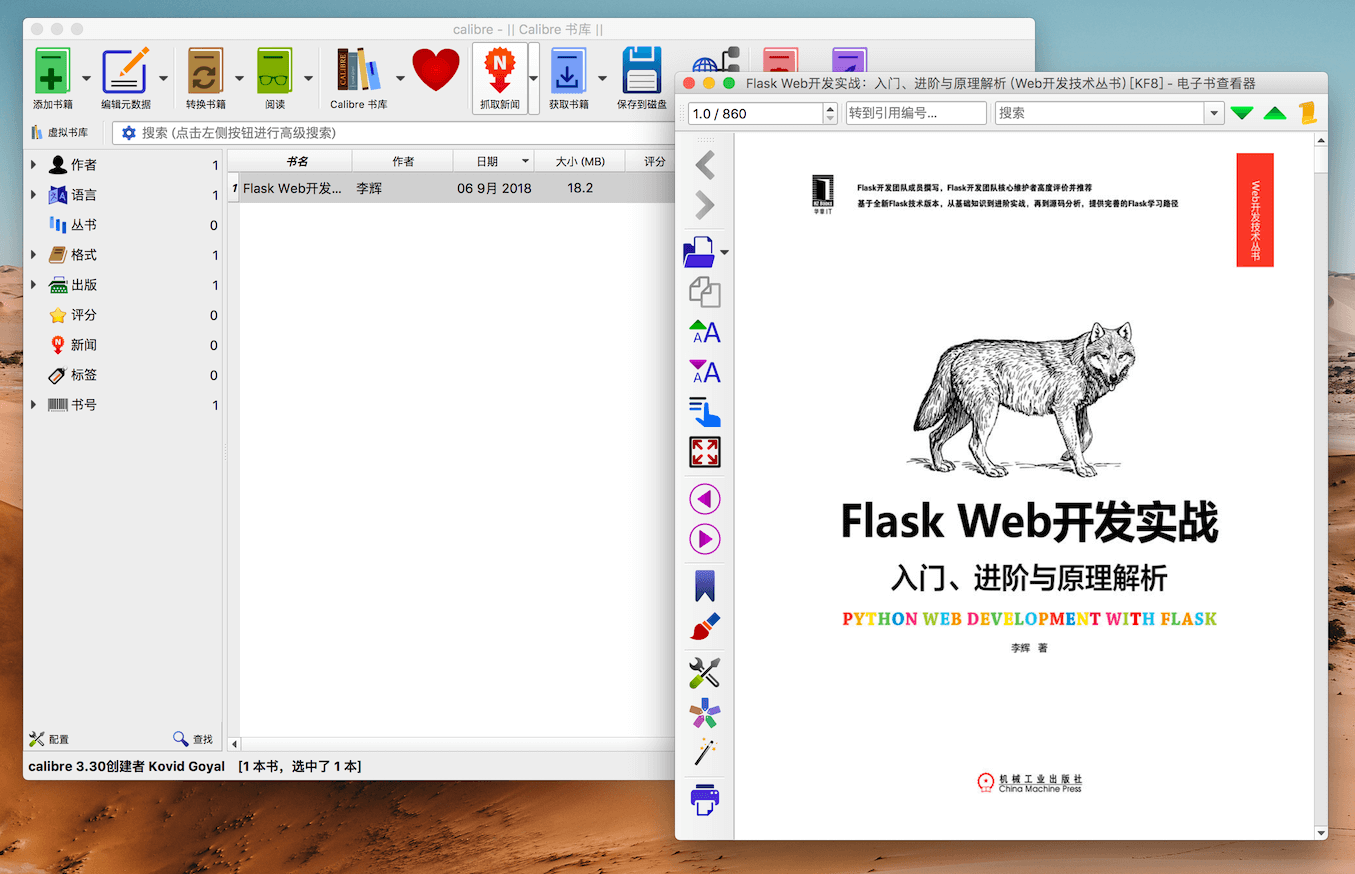The image size is (1355, 874).
Task: Click the gear icon for advanced search
Action: (x=128, y=133)
